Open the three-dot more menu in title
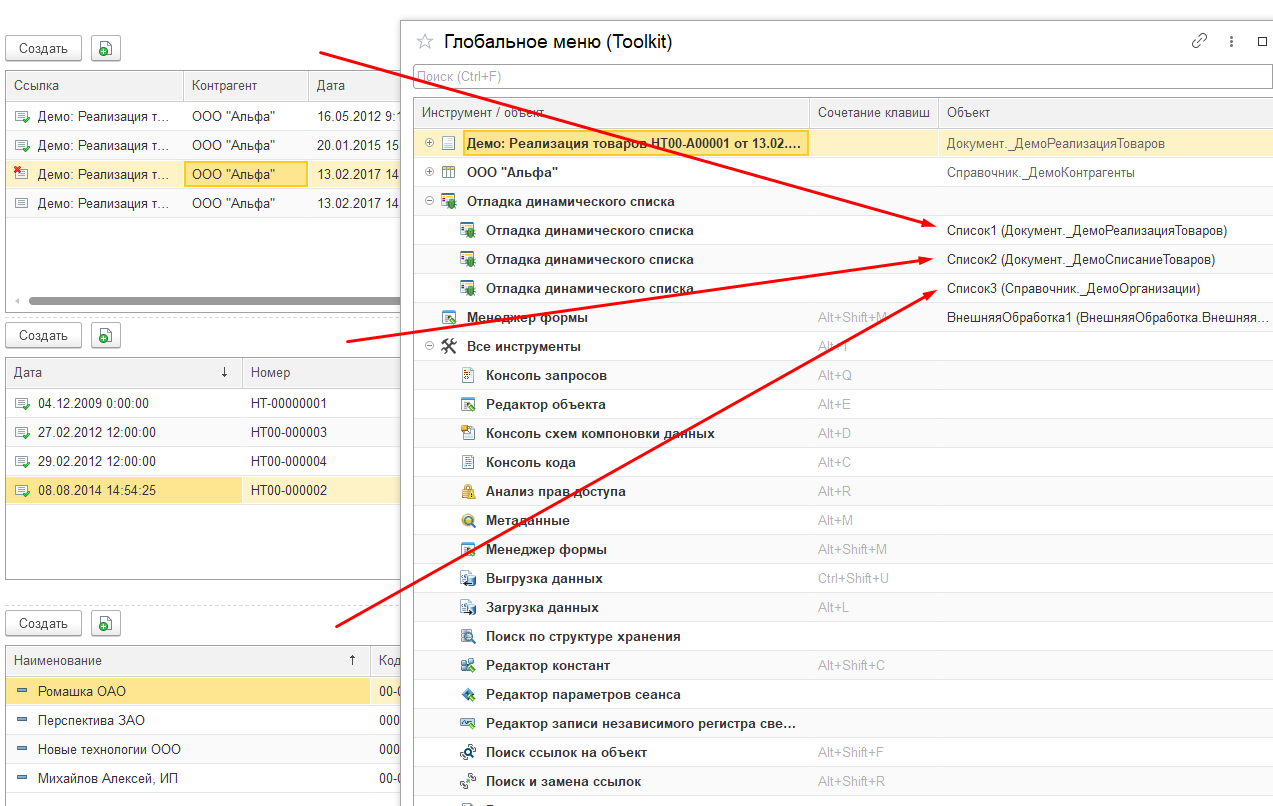The height and width of the screenshot is (806, 1273). (1232, 41)
